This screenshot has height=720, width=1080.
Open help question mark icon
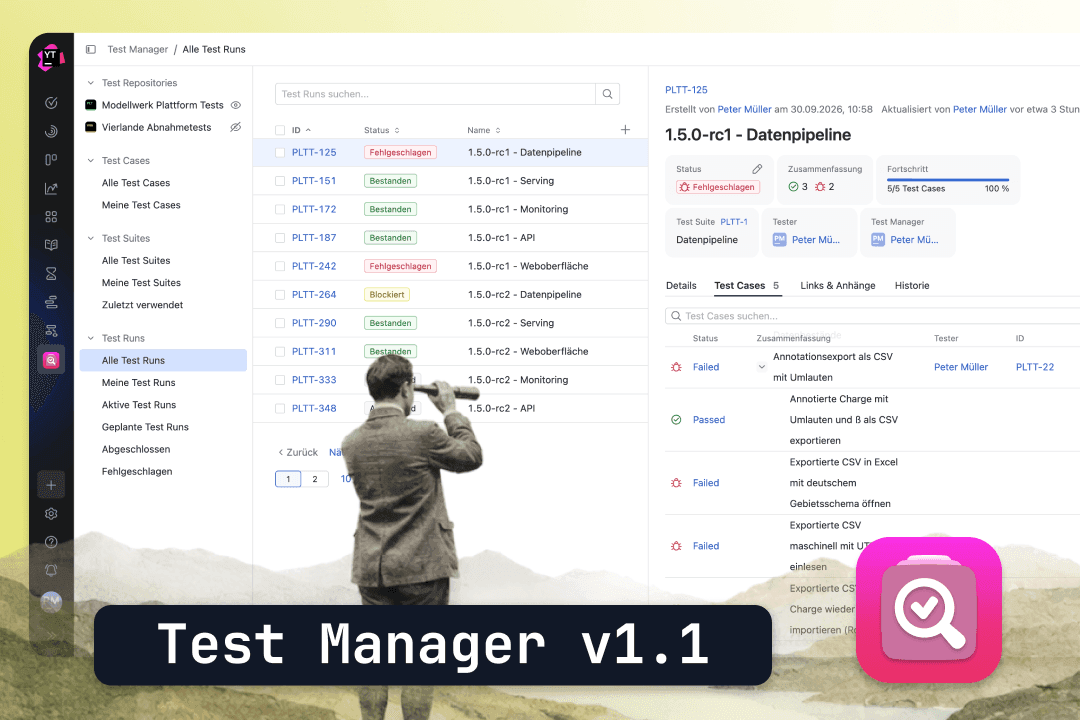51,542
